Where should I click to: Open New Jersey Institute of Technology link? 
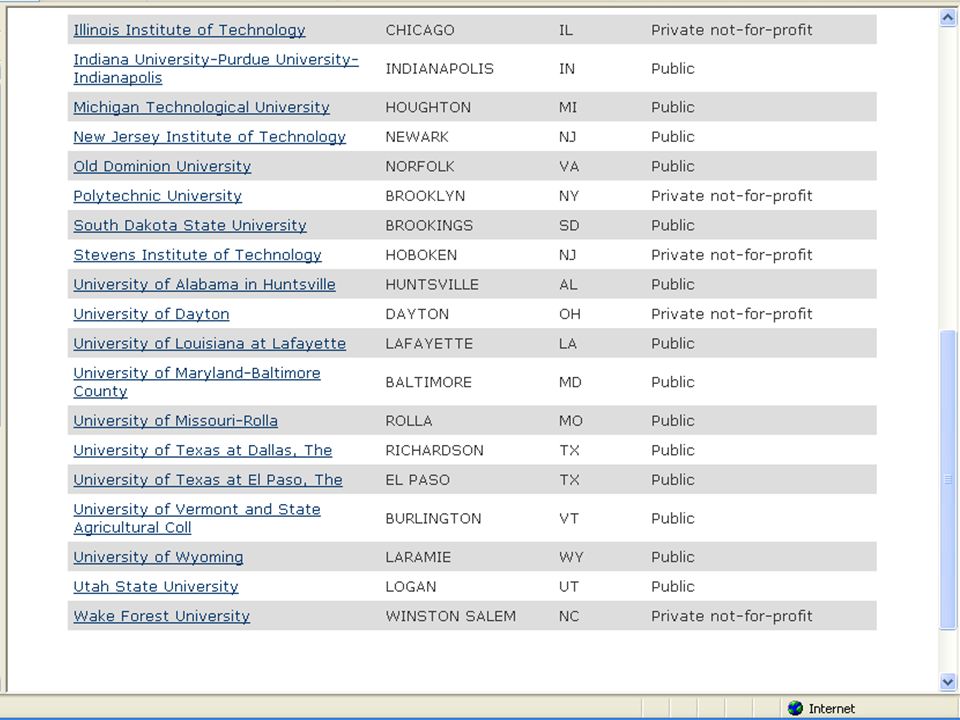[209, 137]
